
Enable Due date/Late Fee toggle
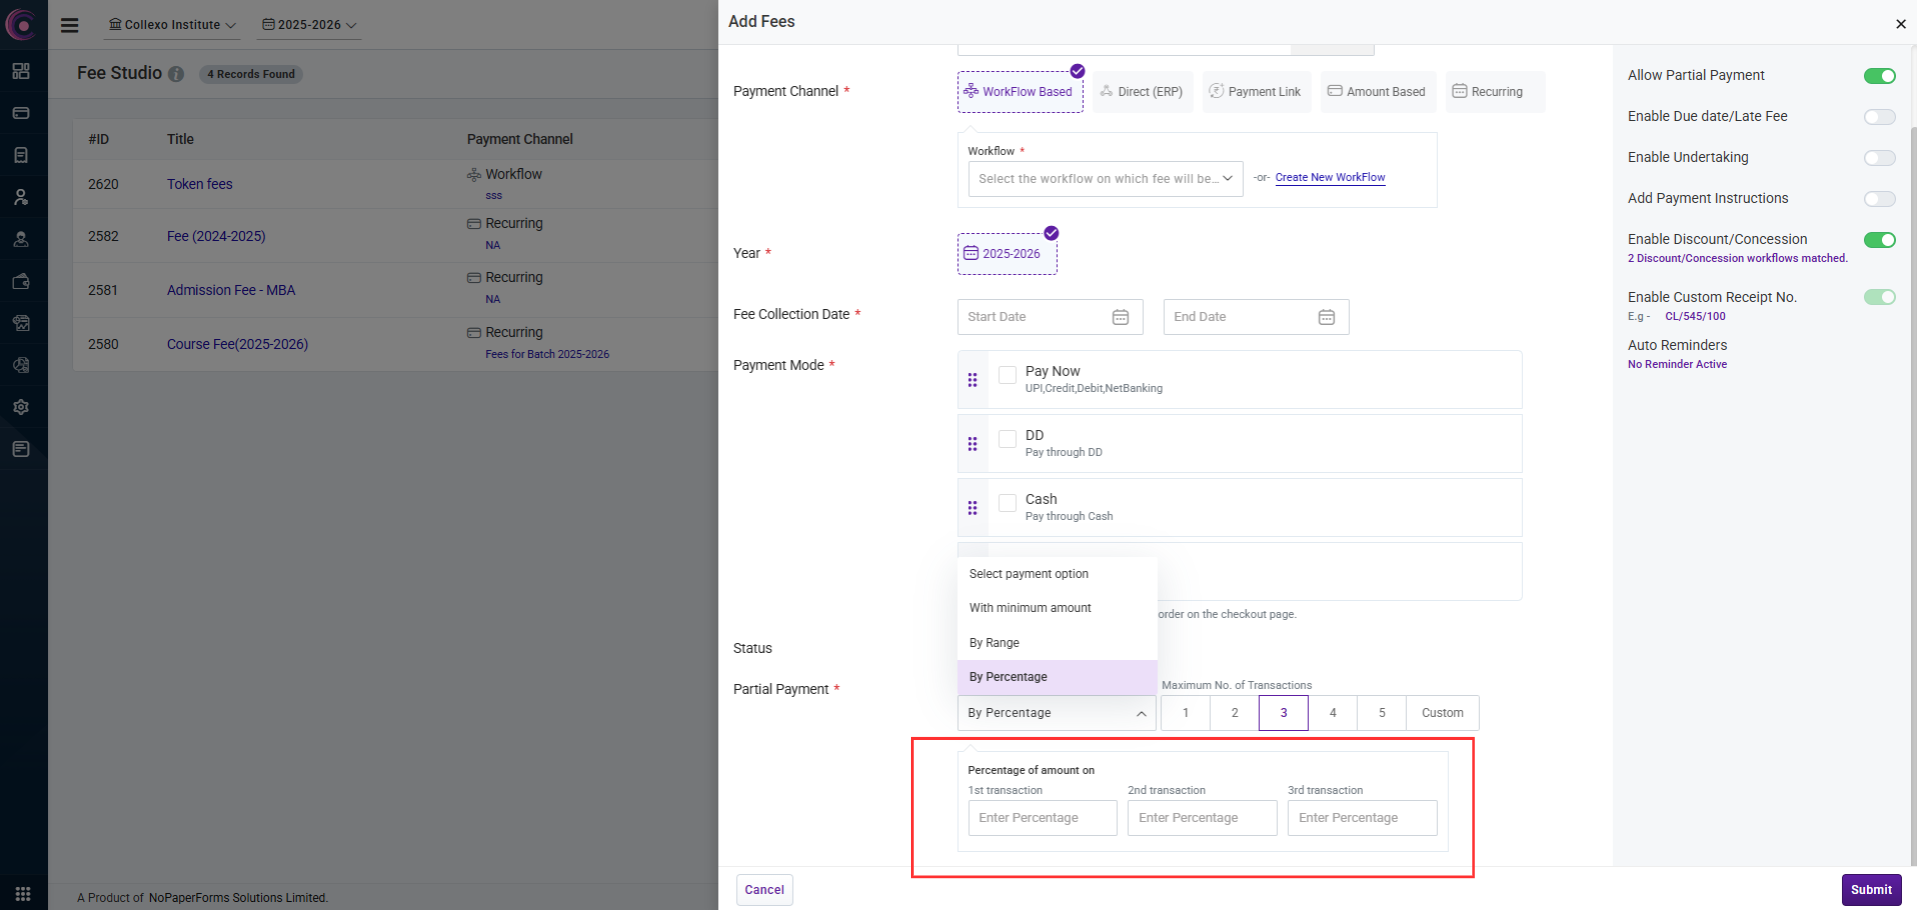(x=1879, y=117)
